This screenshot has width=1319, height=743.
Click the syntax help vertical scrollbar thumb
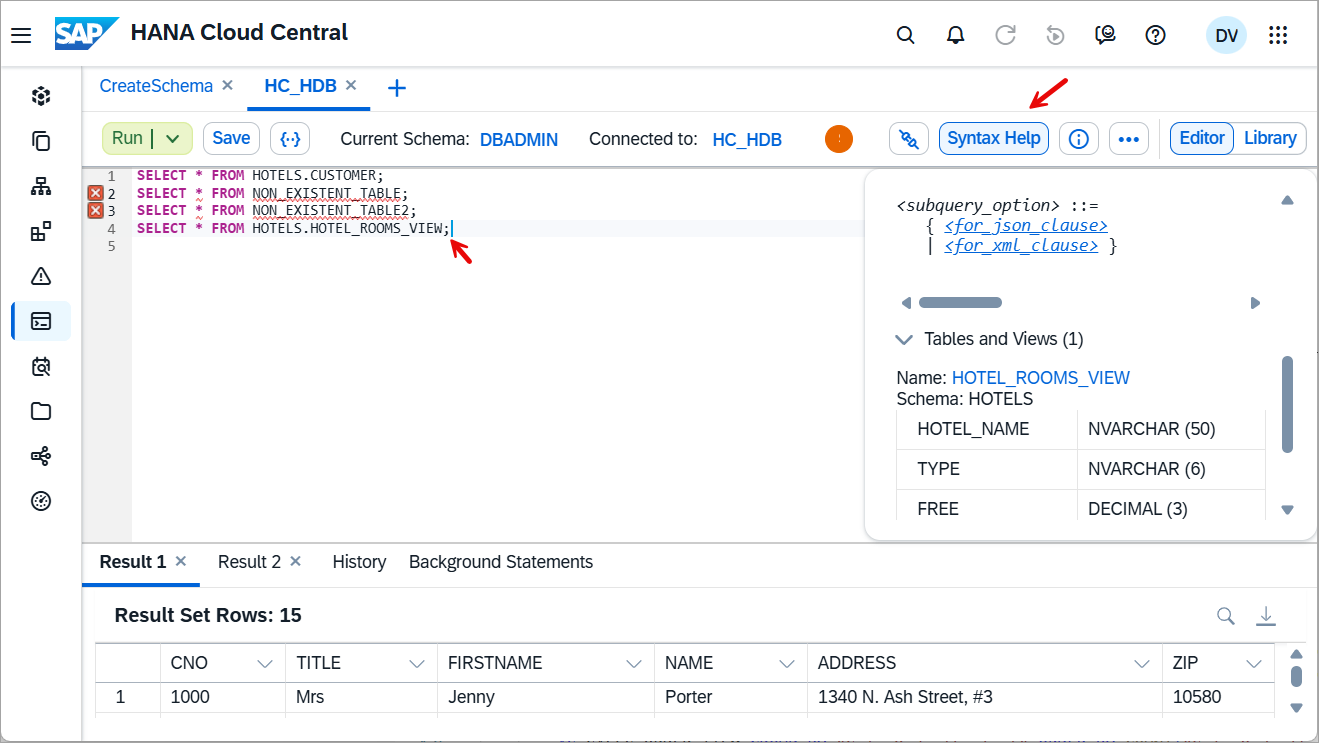[x=1288, y=405]
